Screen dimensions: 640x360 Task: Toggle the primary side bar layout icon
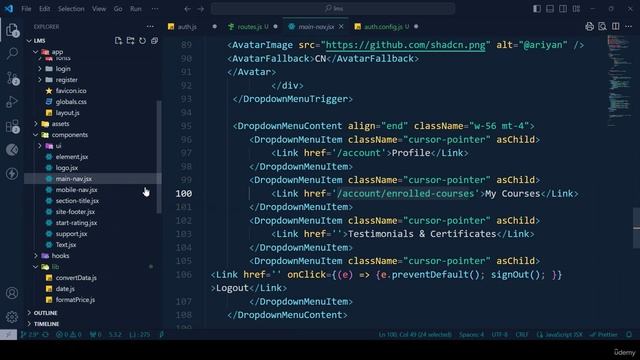click(x=537, y=9)
